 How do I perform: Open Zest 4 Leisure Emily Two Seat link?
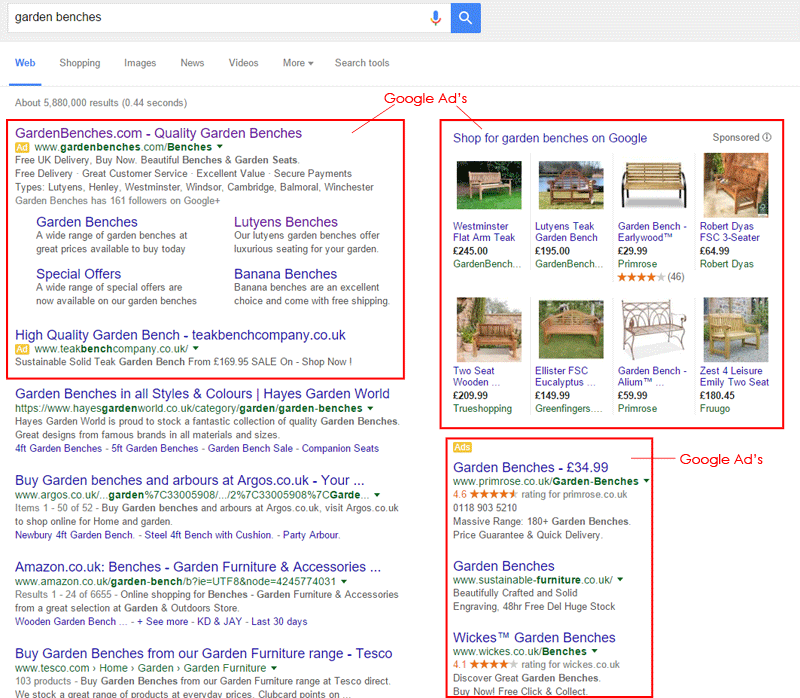point(734,377)
